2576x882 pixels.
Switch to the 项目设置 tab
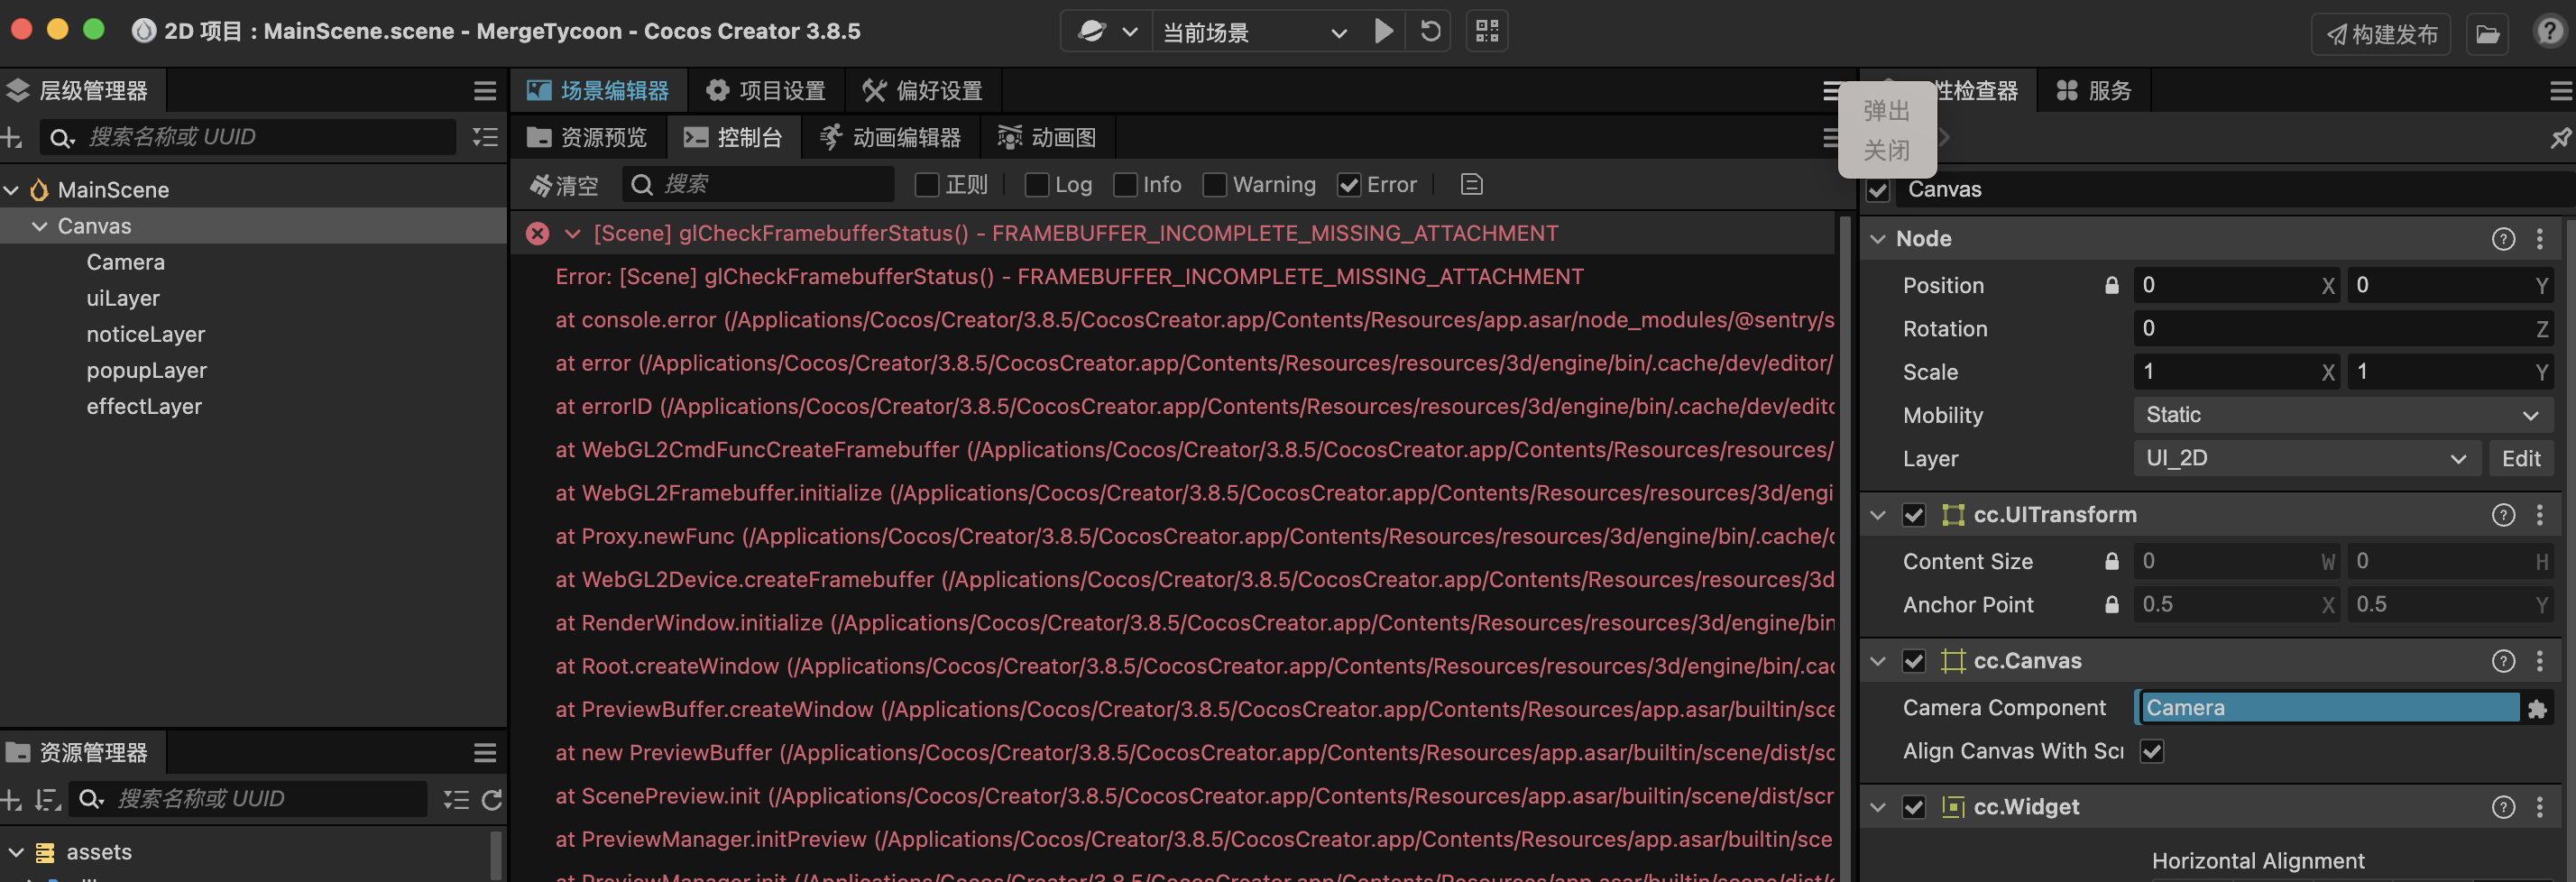point(766,91)
